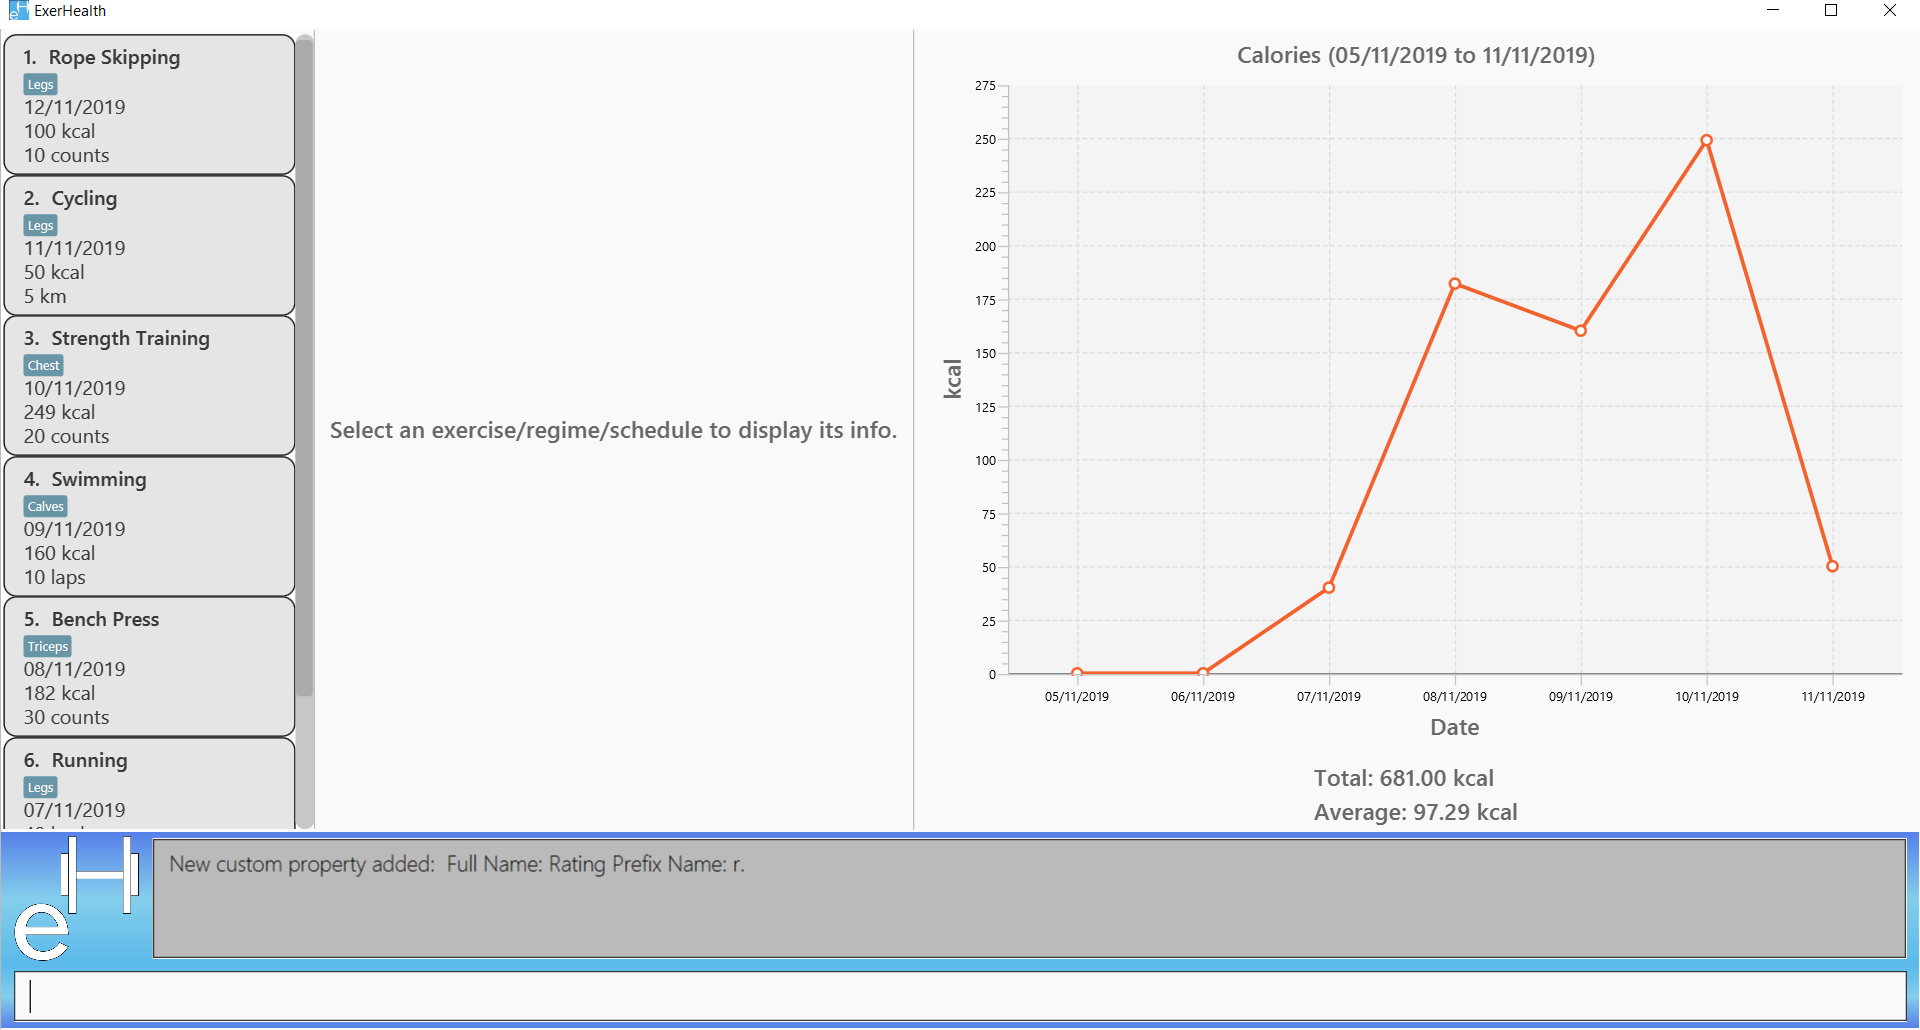Click the exercise list scrollbar

(x=305, y=366)
